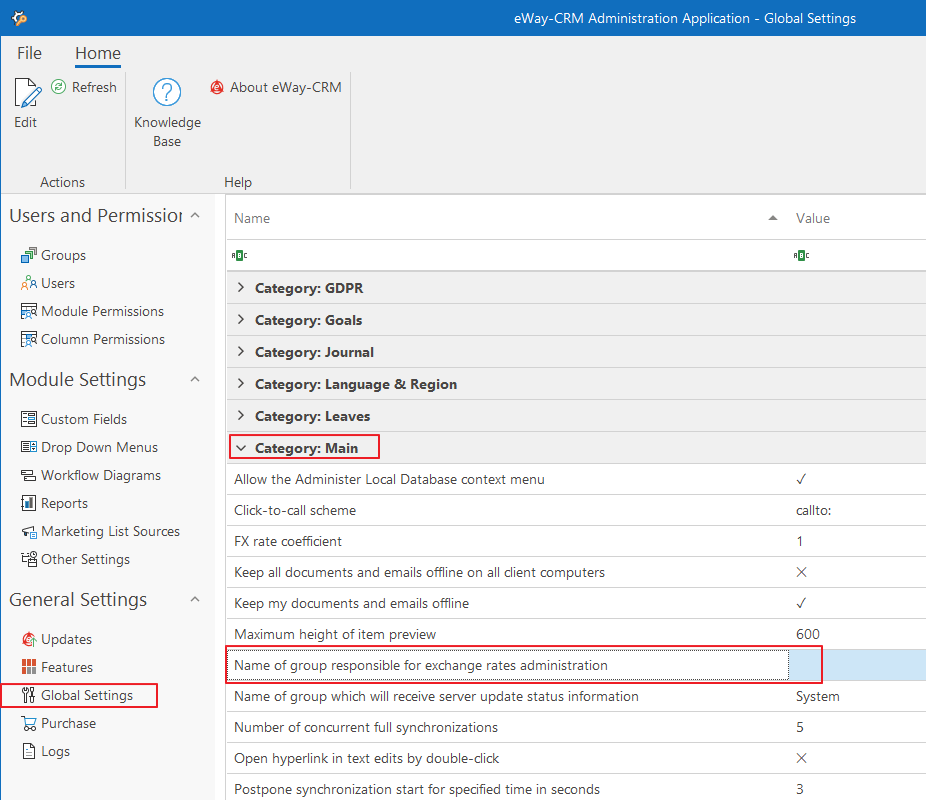Image resolution: width=926 pixels, height=800 pixels.
Task: Click the Edit pencil icon in ribbon
Action: [26, 95]
